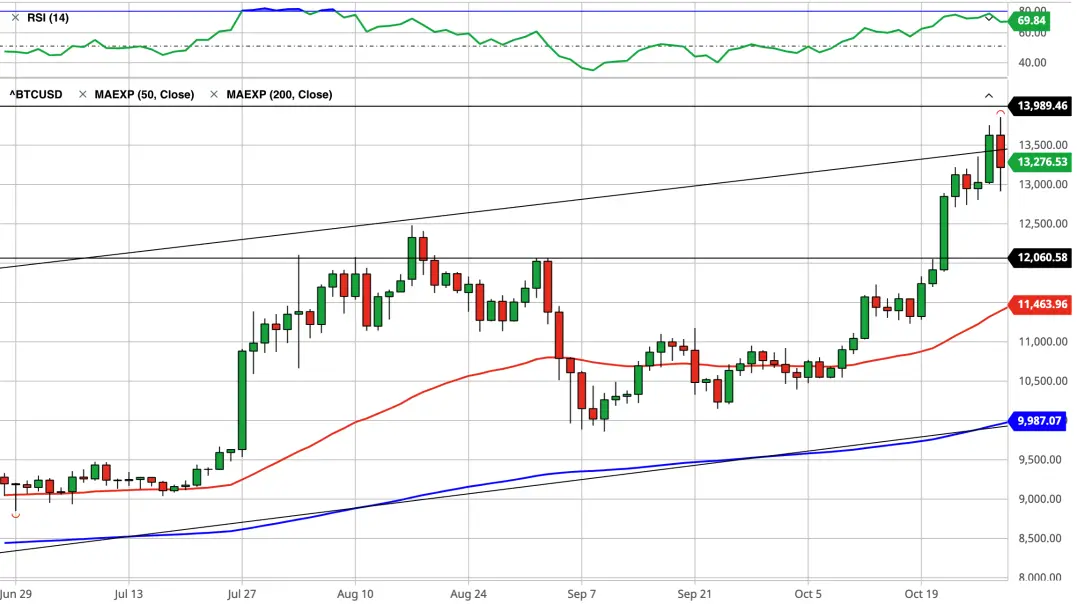Open the MAEXP (200, Close) label settings
1077x604 pixels.
pyautogui.click(x=280, y=94)
